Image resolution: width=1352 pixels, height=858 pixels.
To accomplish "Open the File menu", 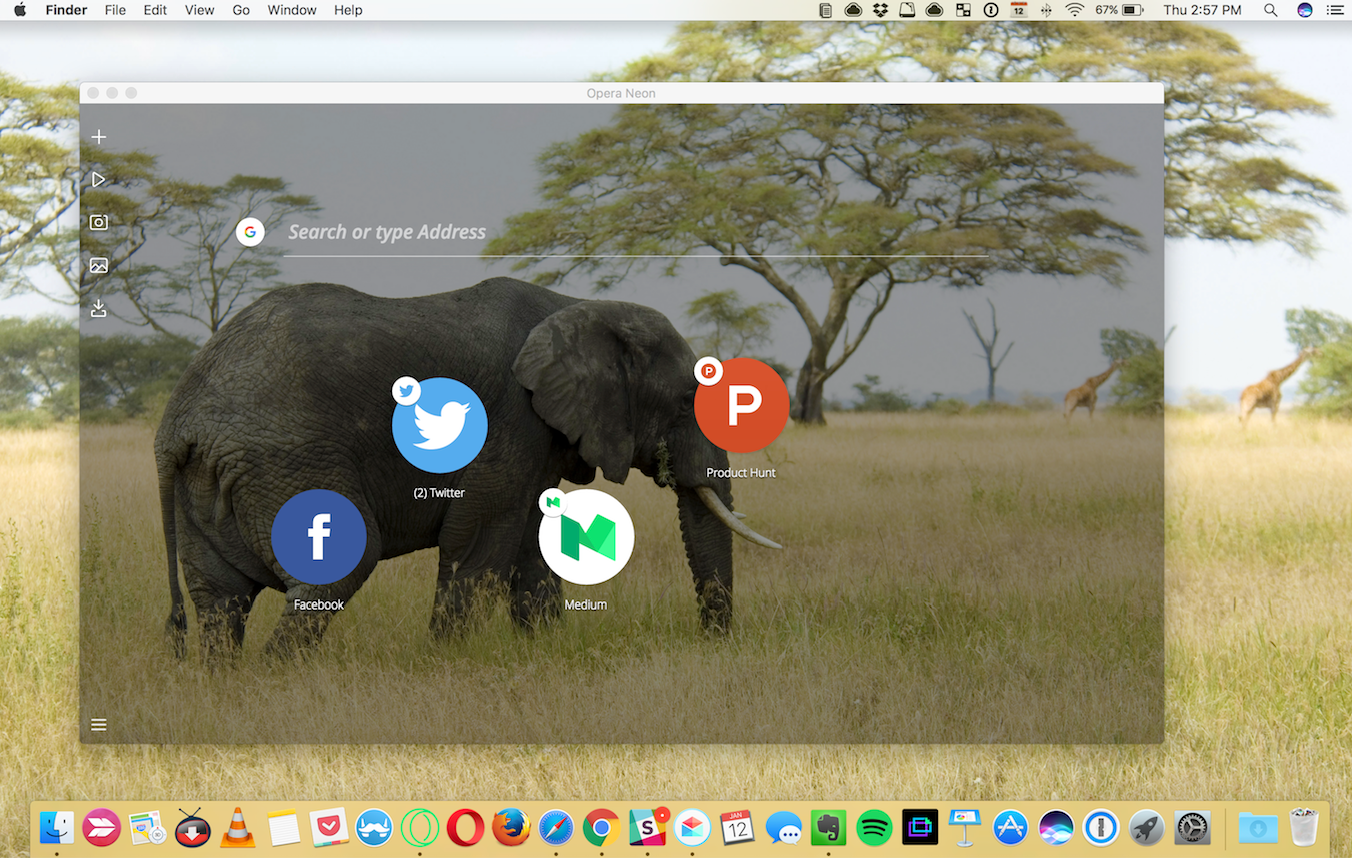I will [115, 10].
